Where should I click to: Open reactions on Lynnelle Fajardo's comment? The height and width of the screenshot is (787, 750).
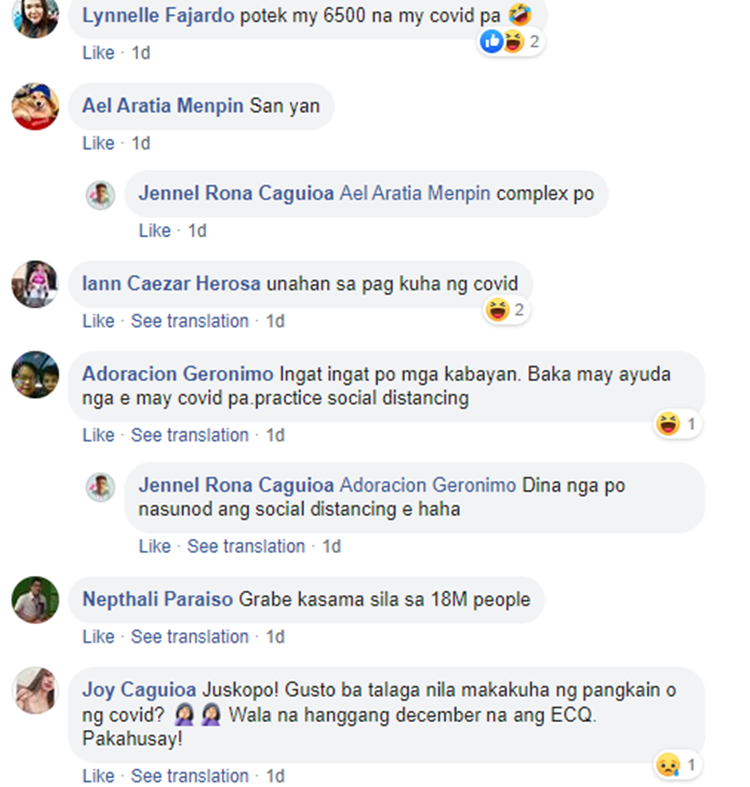(511, 41)
